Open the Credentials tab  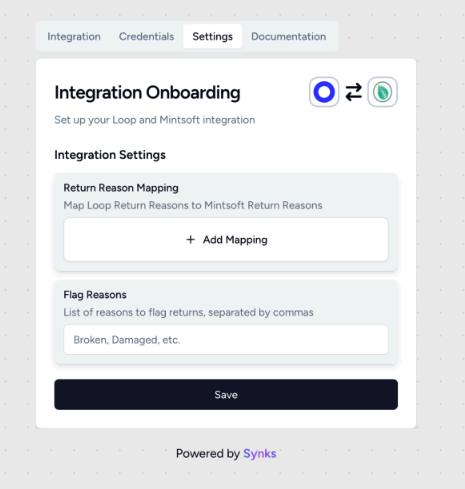(x=146, y=36)
